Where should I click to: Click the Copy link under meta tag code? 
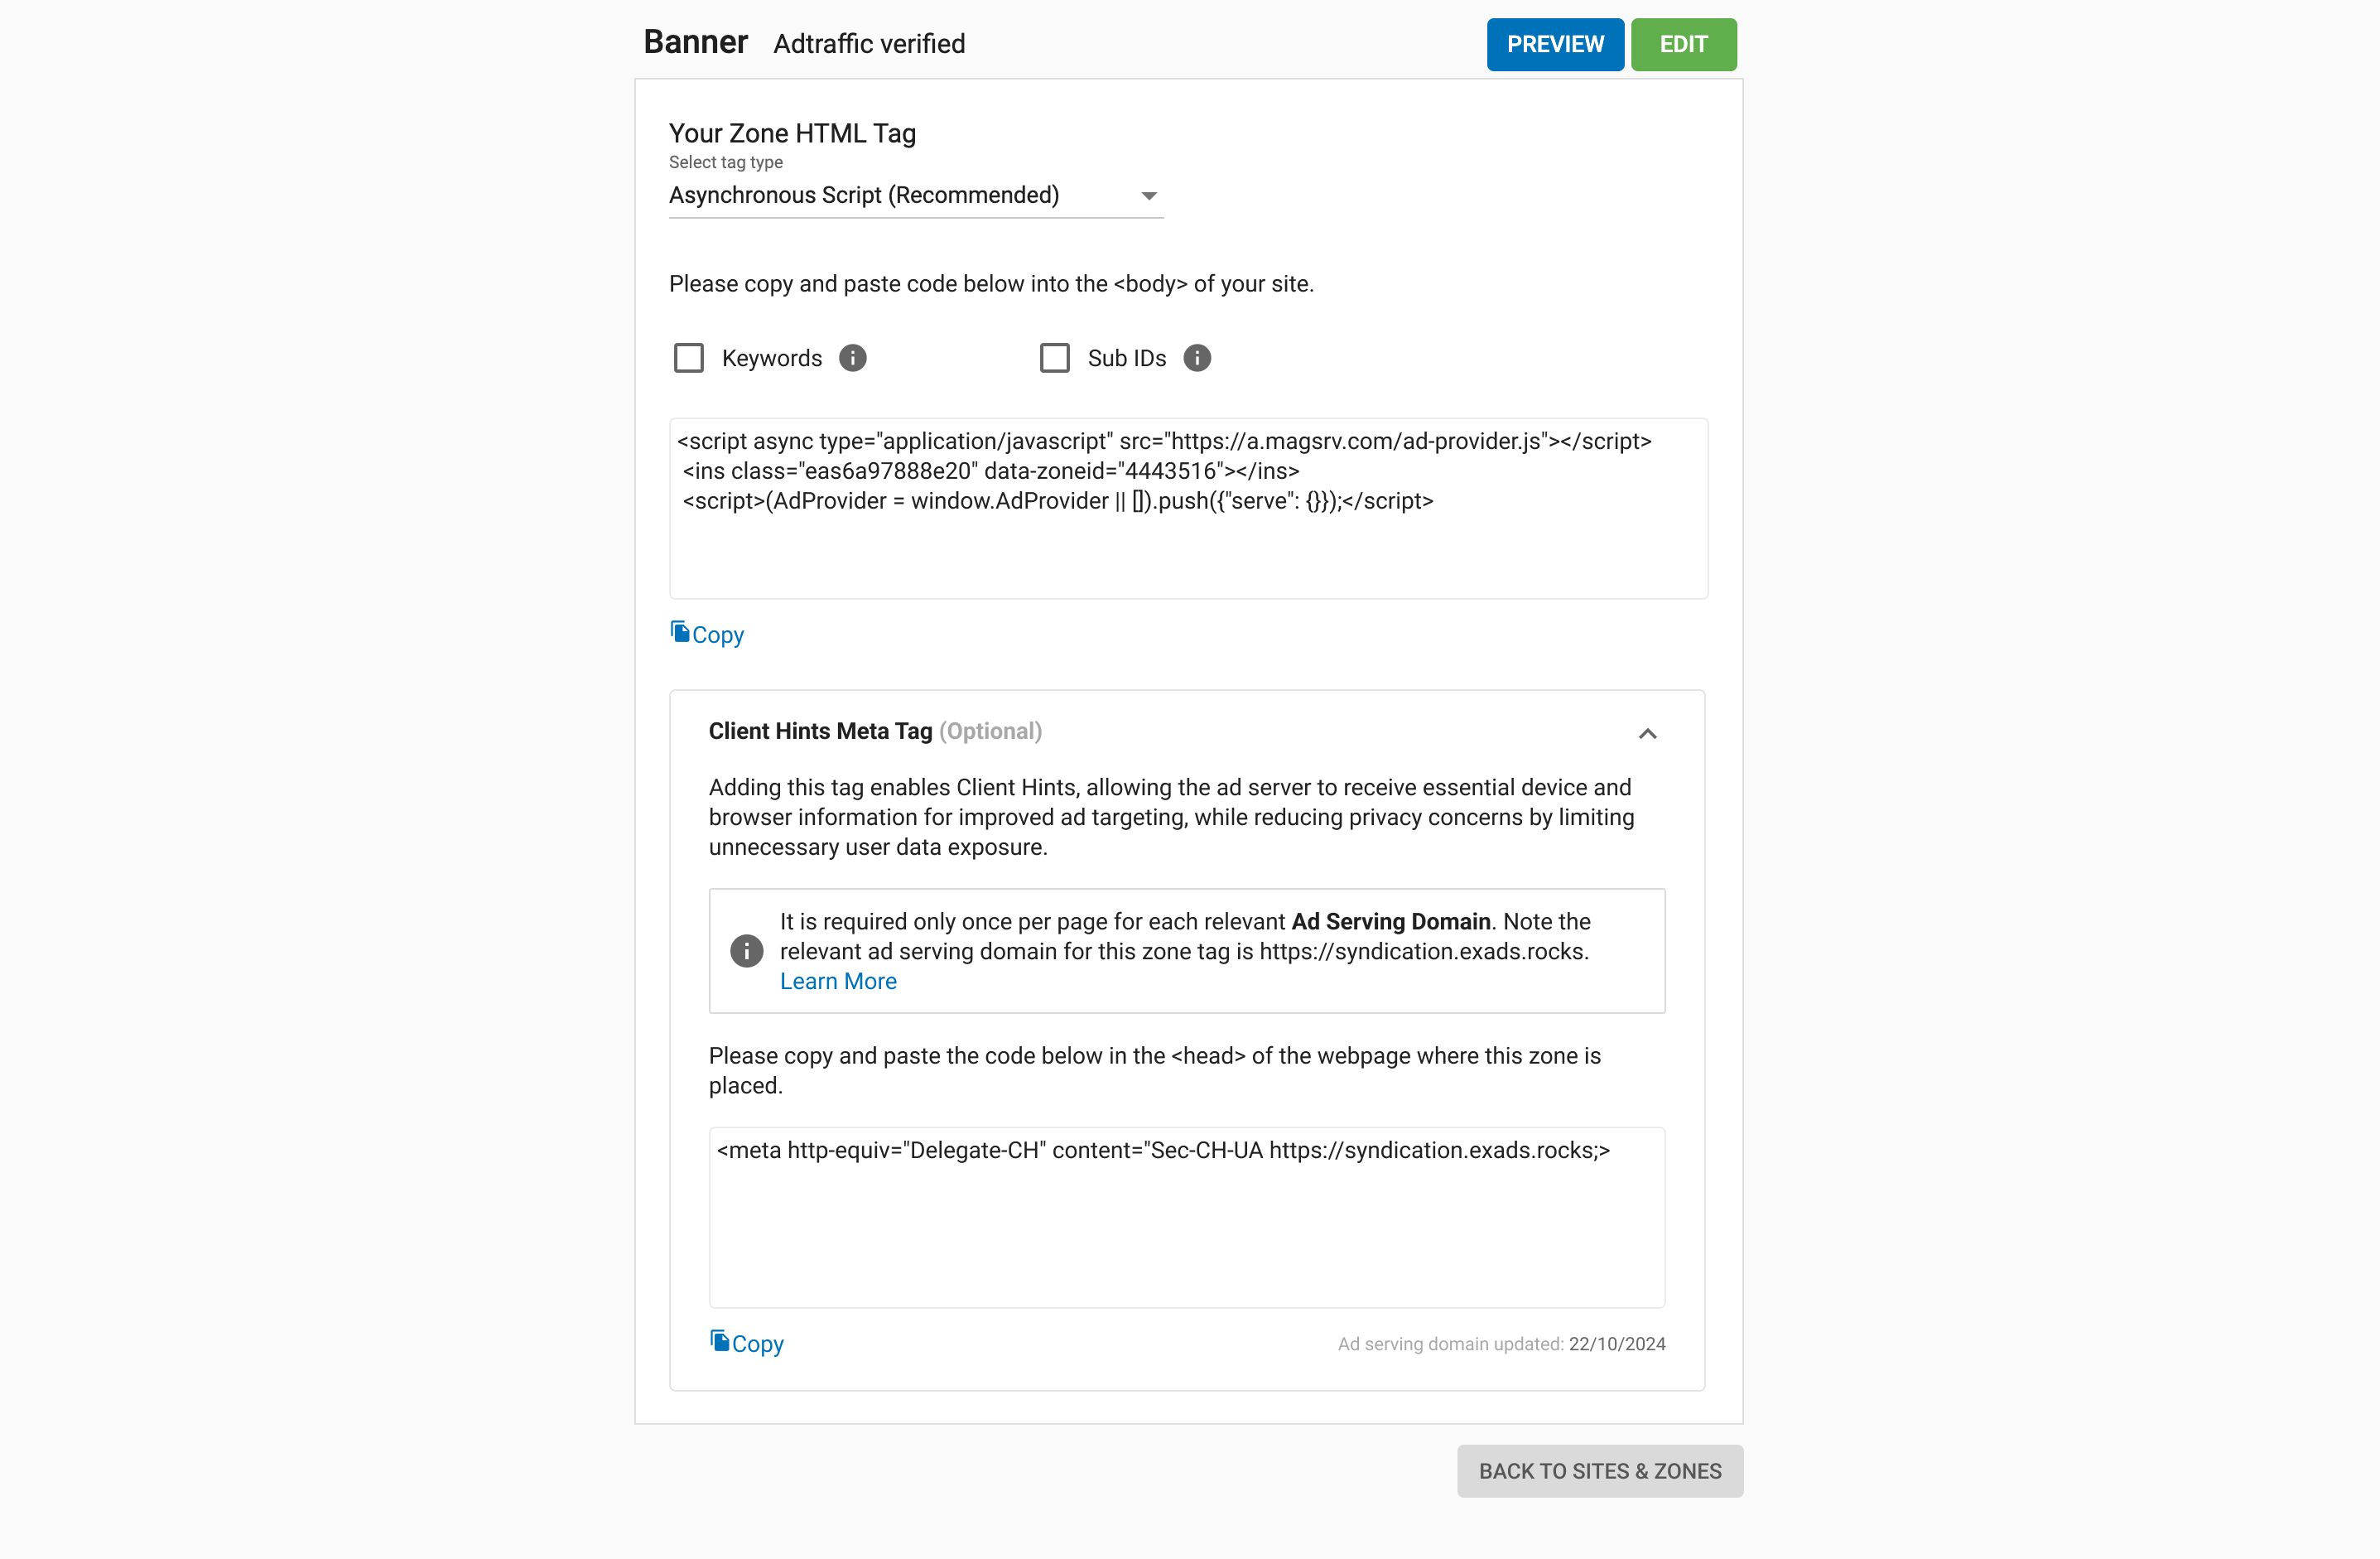click(x=758, y=1345)
